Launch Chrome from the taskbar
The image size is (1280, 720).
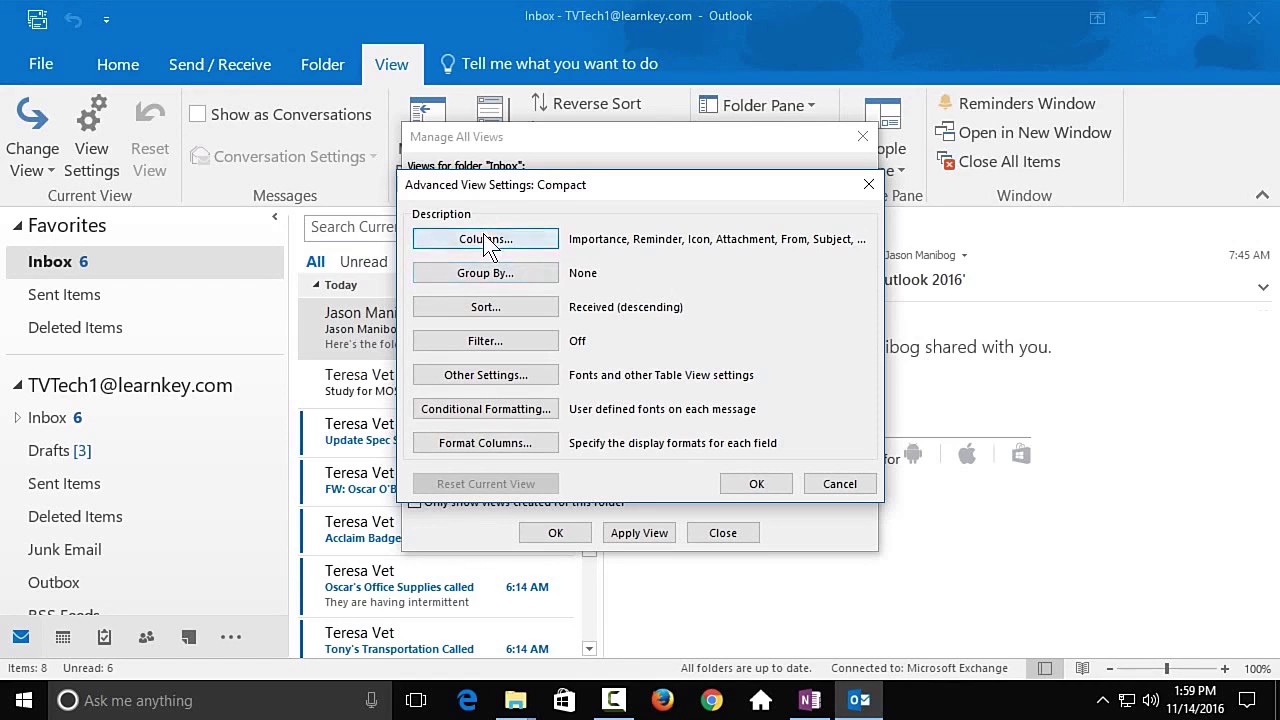point(711,700)
